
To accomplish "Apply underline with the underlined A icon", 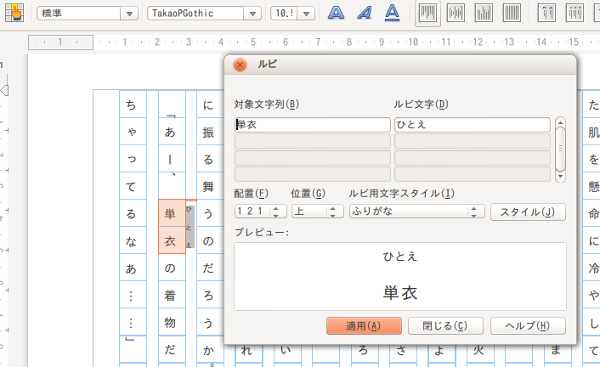I will (x=392, y=13).
